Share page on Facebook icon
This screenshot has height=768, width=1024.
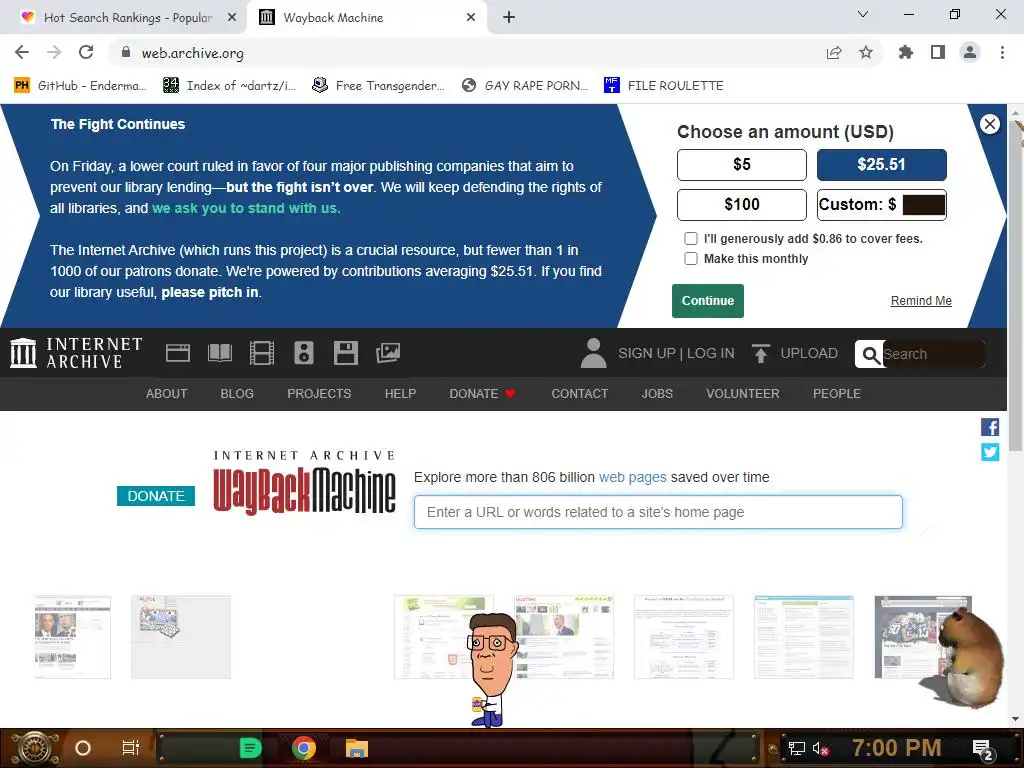point(990,427)
